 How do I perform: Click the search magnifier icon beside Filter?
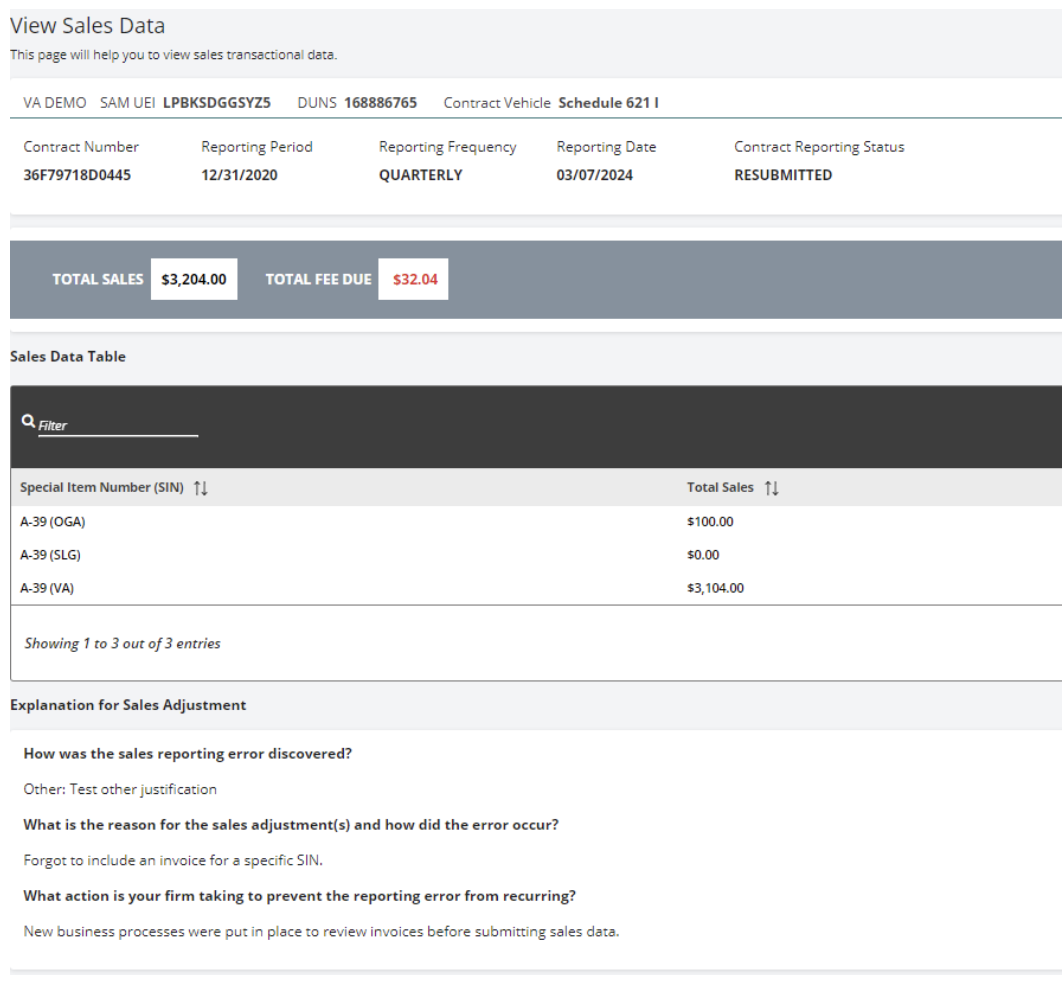point(28,421)
